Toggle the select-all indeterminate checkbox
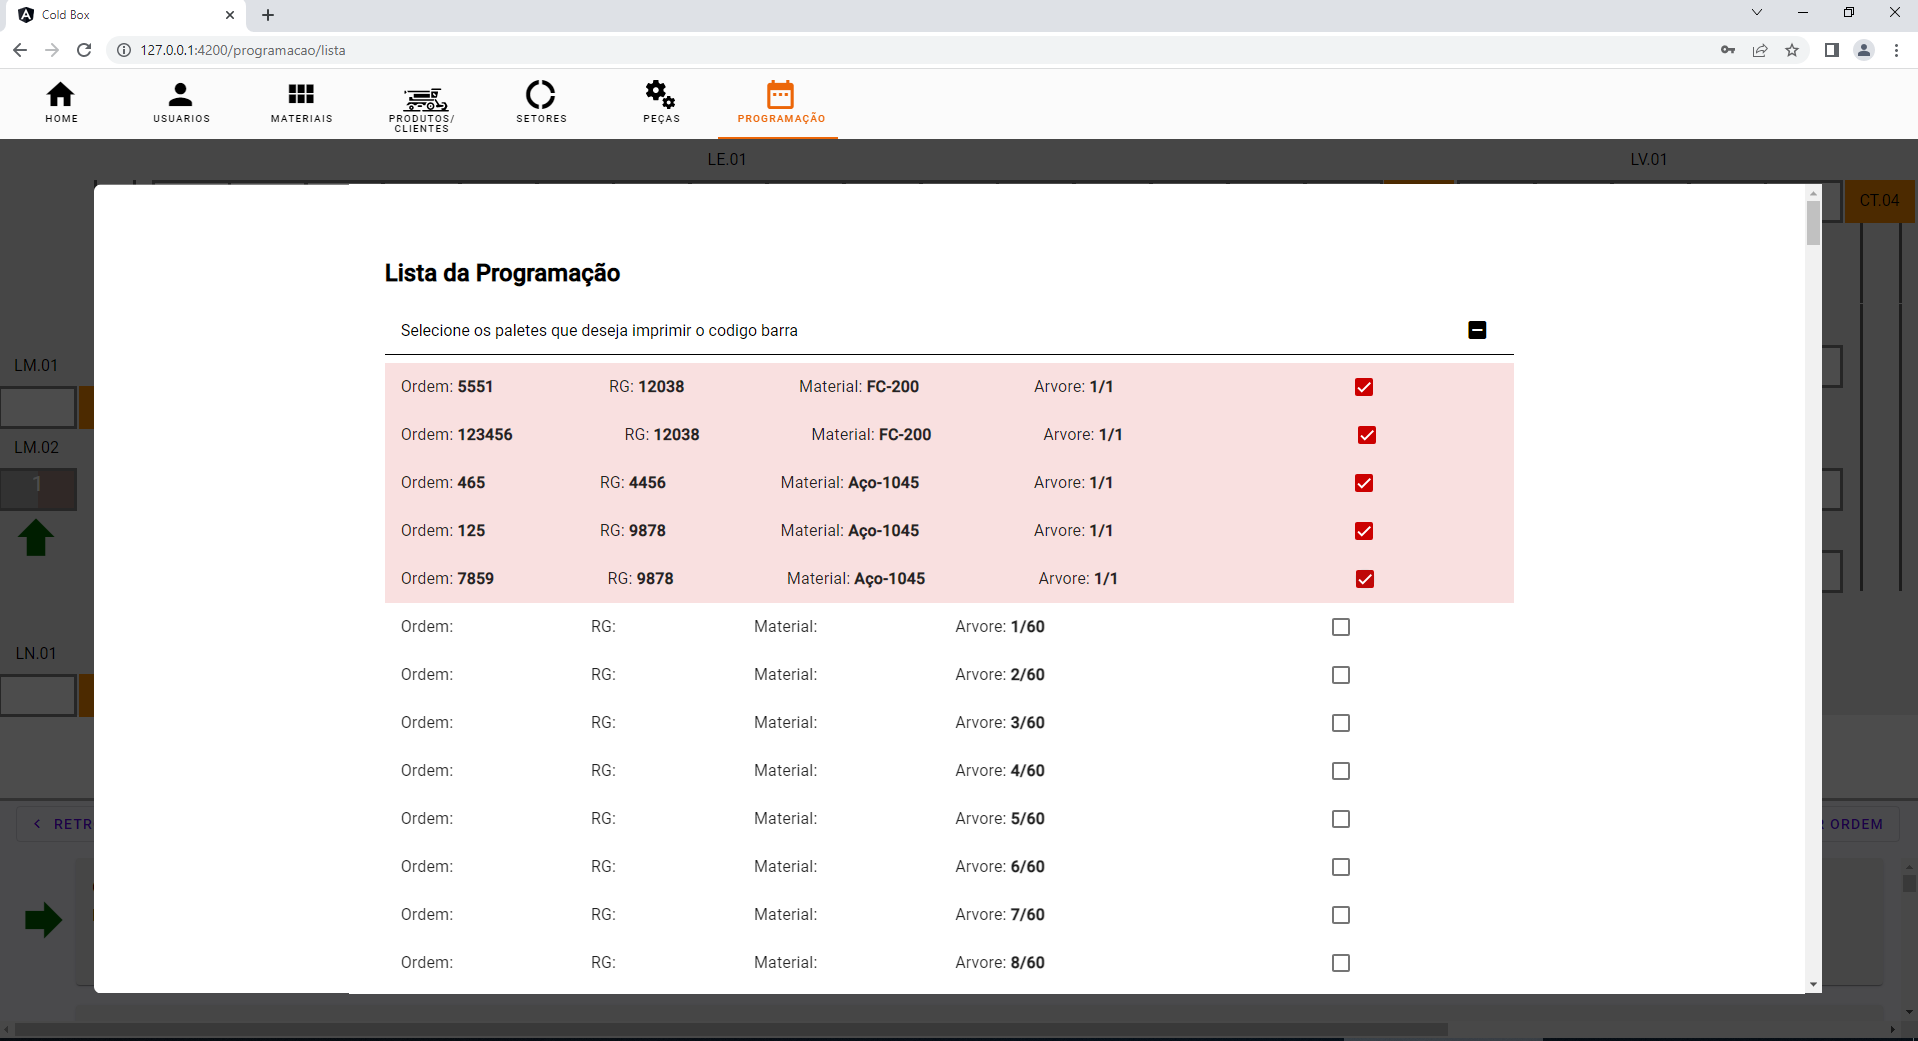 point(1477,330)
